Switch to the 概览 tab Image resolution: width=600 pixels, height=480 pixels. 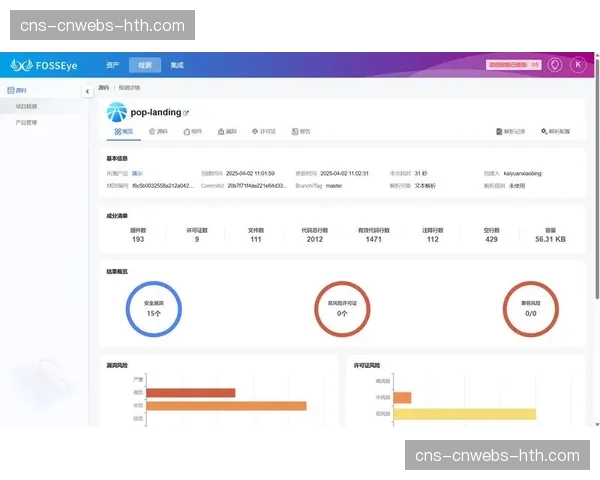coord(123,131)
